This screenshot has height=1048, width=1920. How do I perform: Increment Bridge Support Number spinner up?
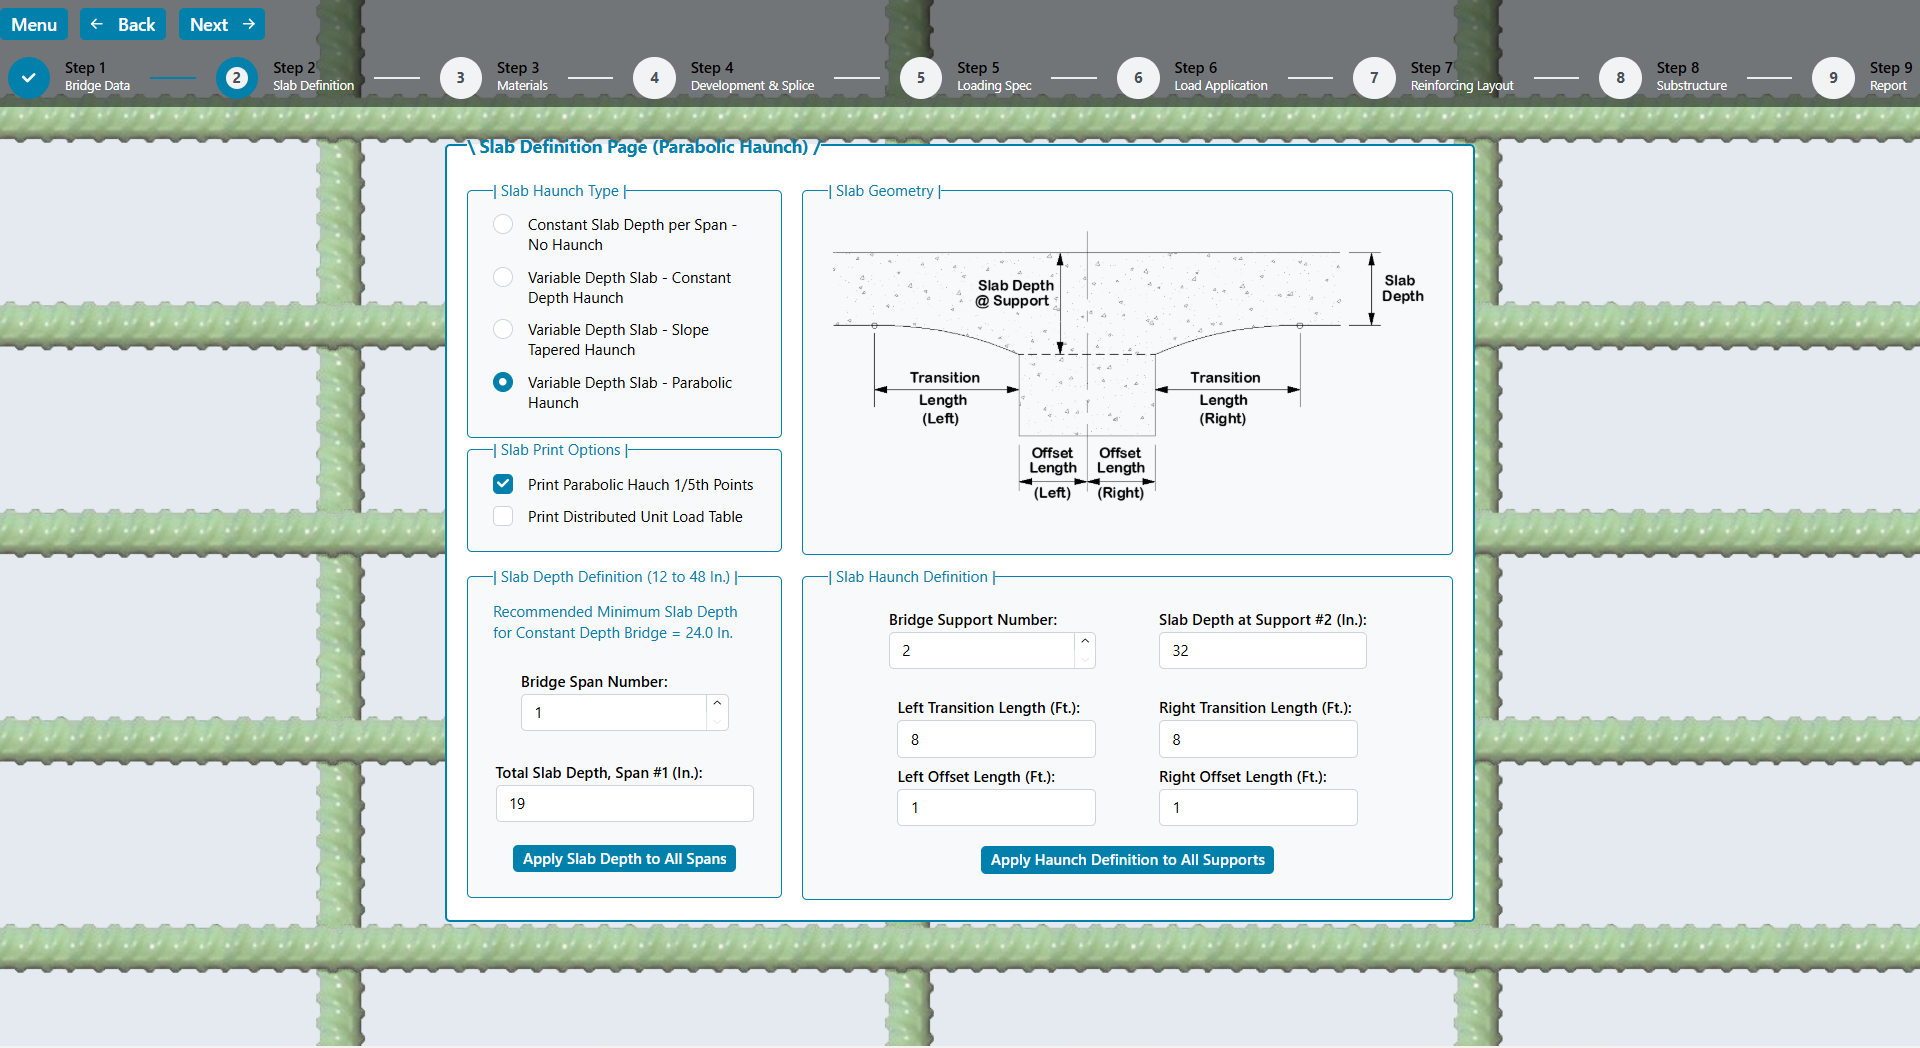point(1085,642)
